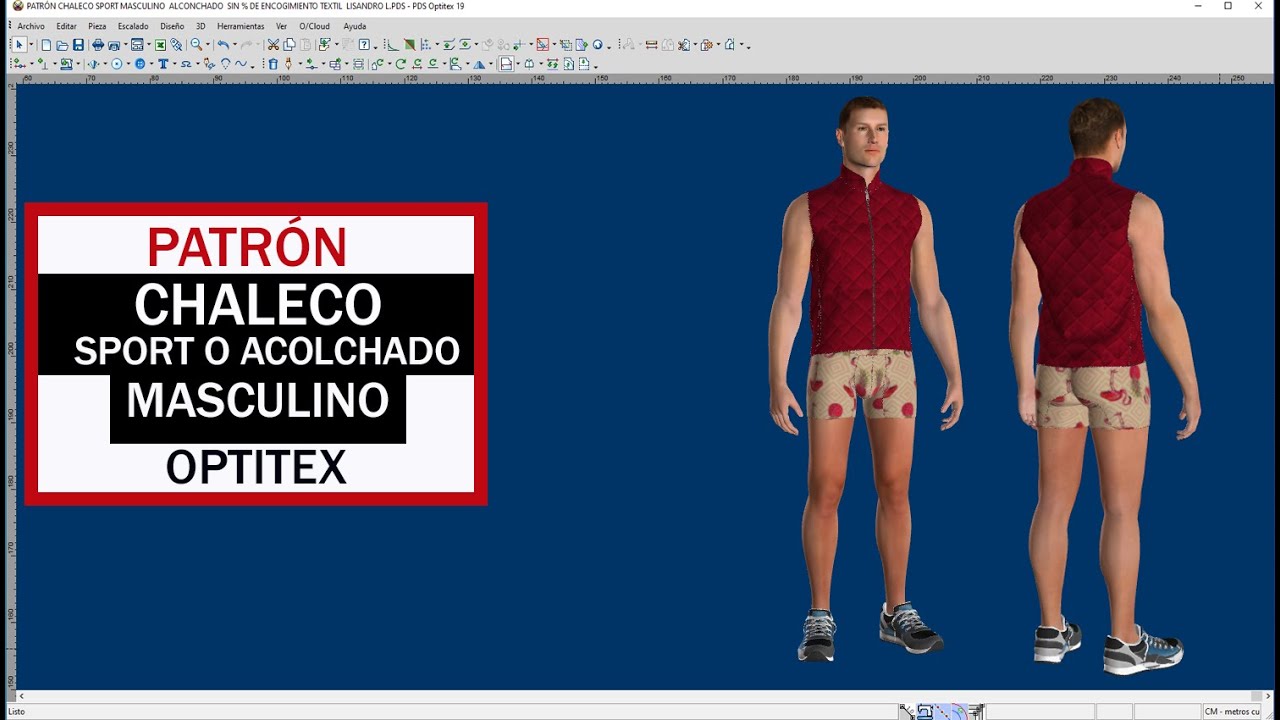Select the Text tool T icon
The width and height of the screenshot is (1280, 720).
[163, 64]
